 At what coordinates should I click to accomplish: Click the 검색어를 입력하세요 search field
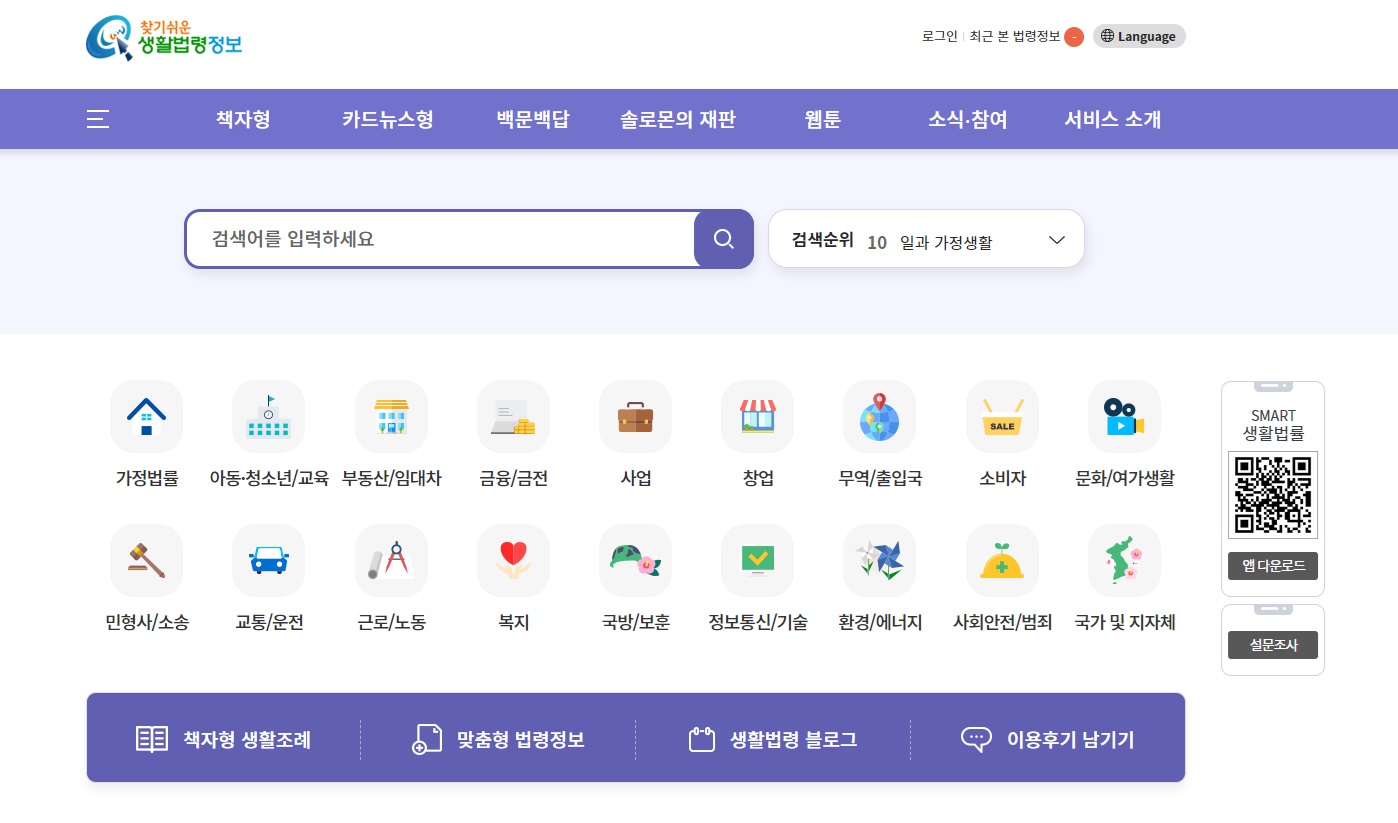click(440, 239)
